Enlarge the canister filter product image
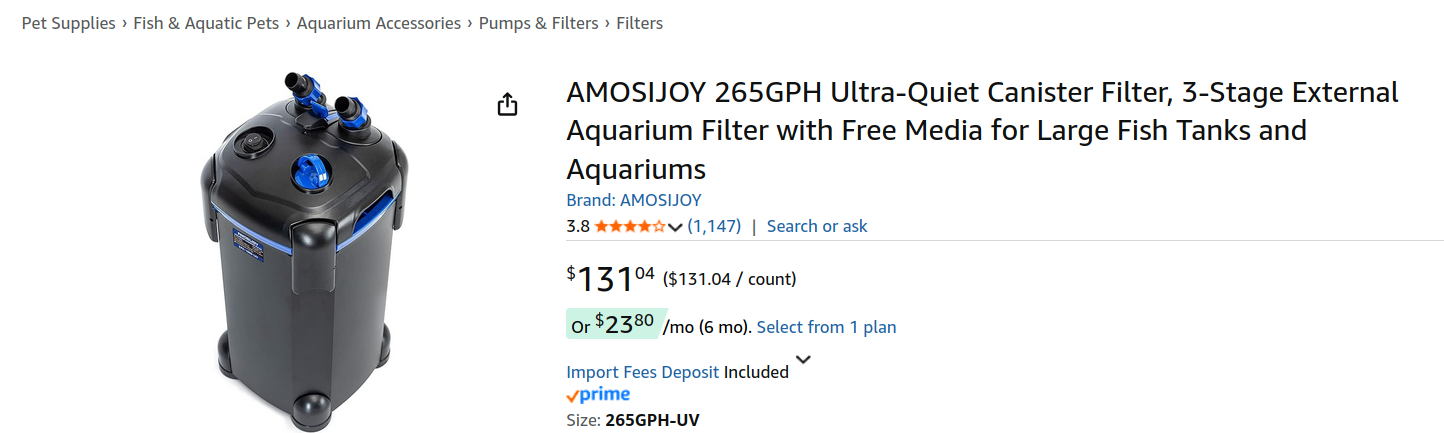This screenshot has width=1444, height=433. [303, 250]
